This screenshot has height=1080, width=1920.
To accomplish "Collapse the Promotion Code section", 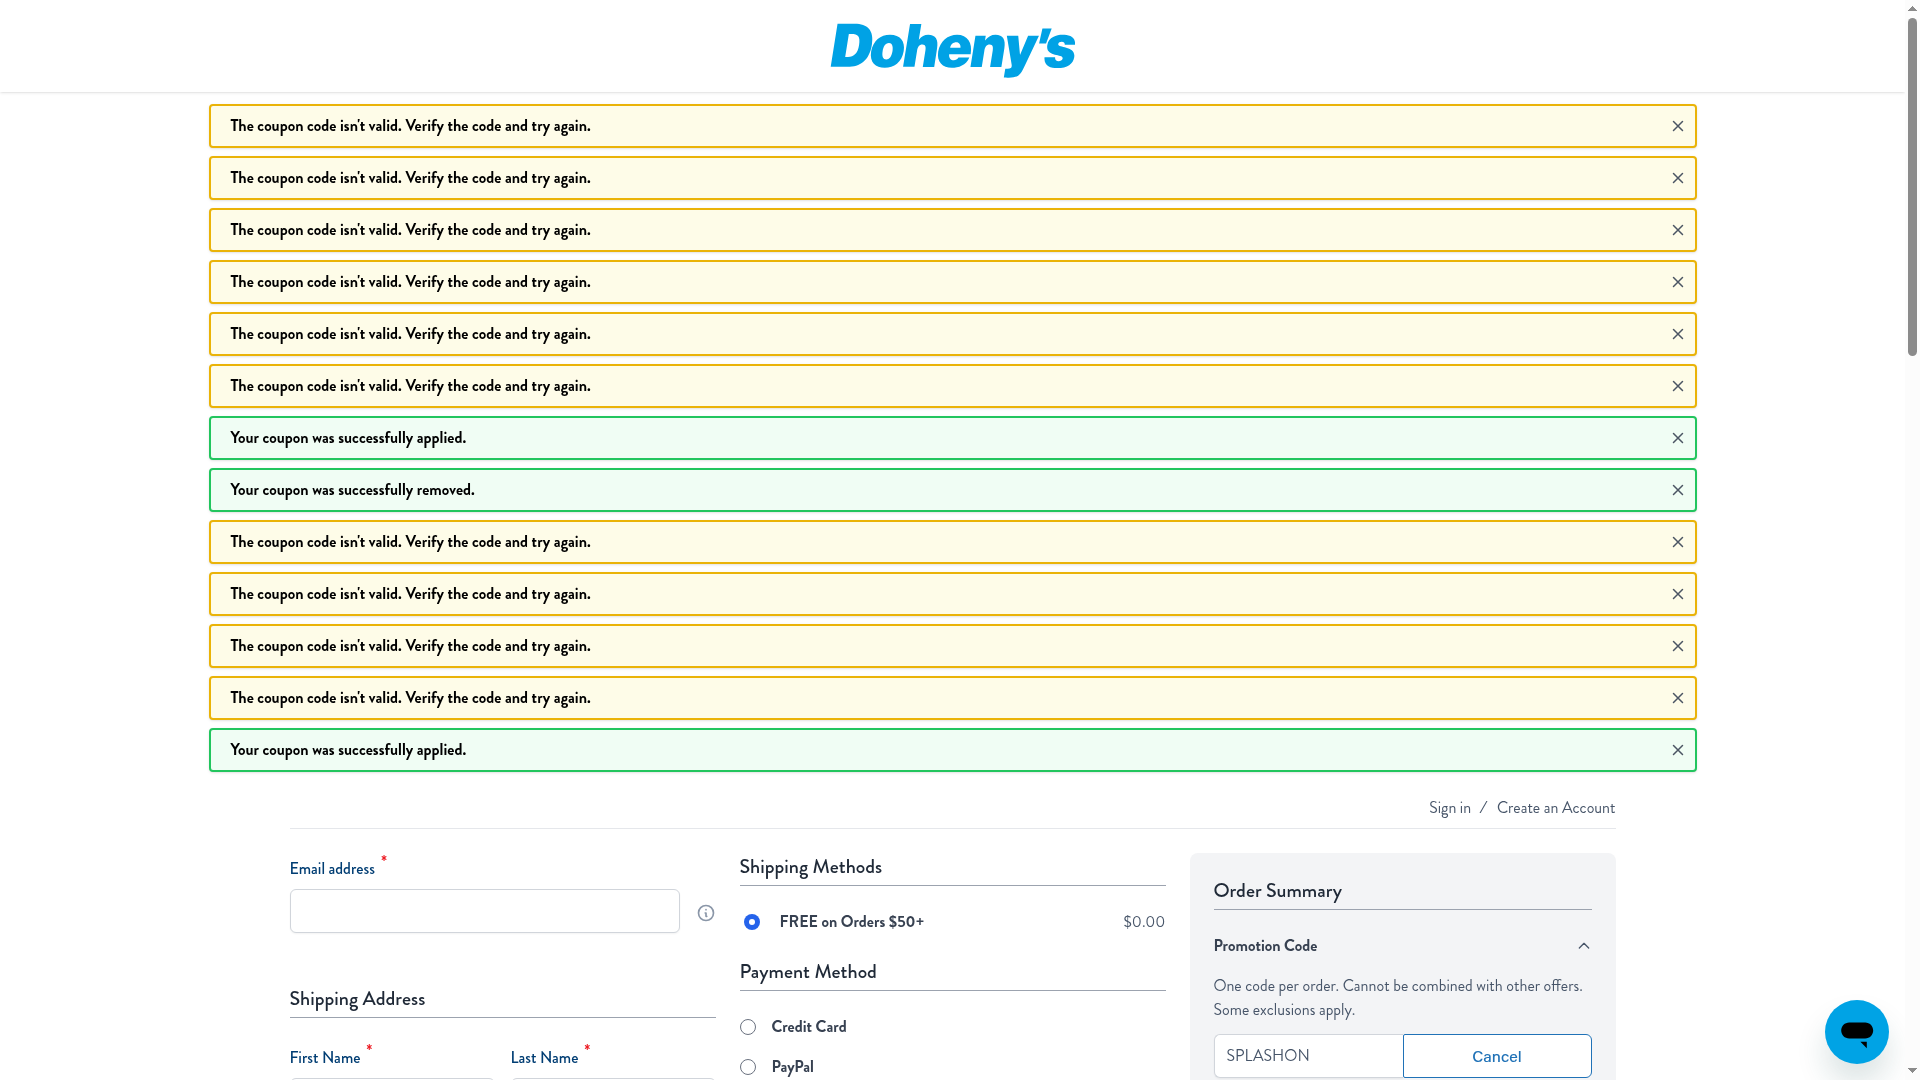I will 1265,946.
